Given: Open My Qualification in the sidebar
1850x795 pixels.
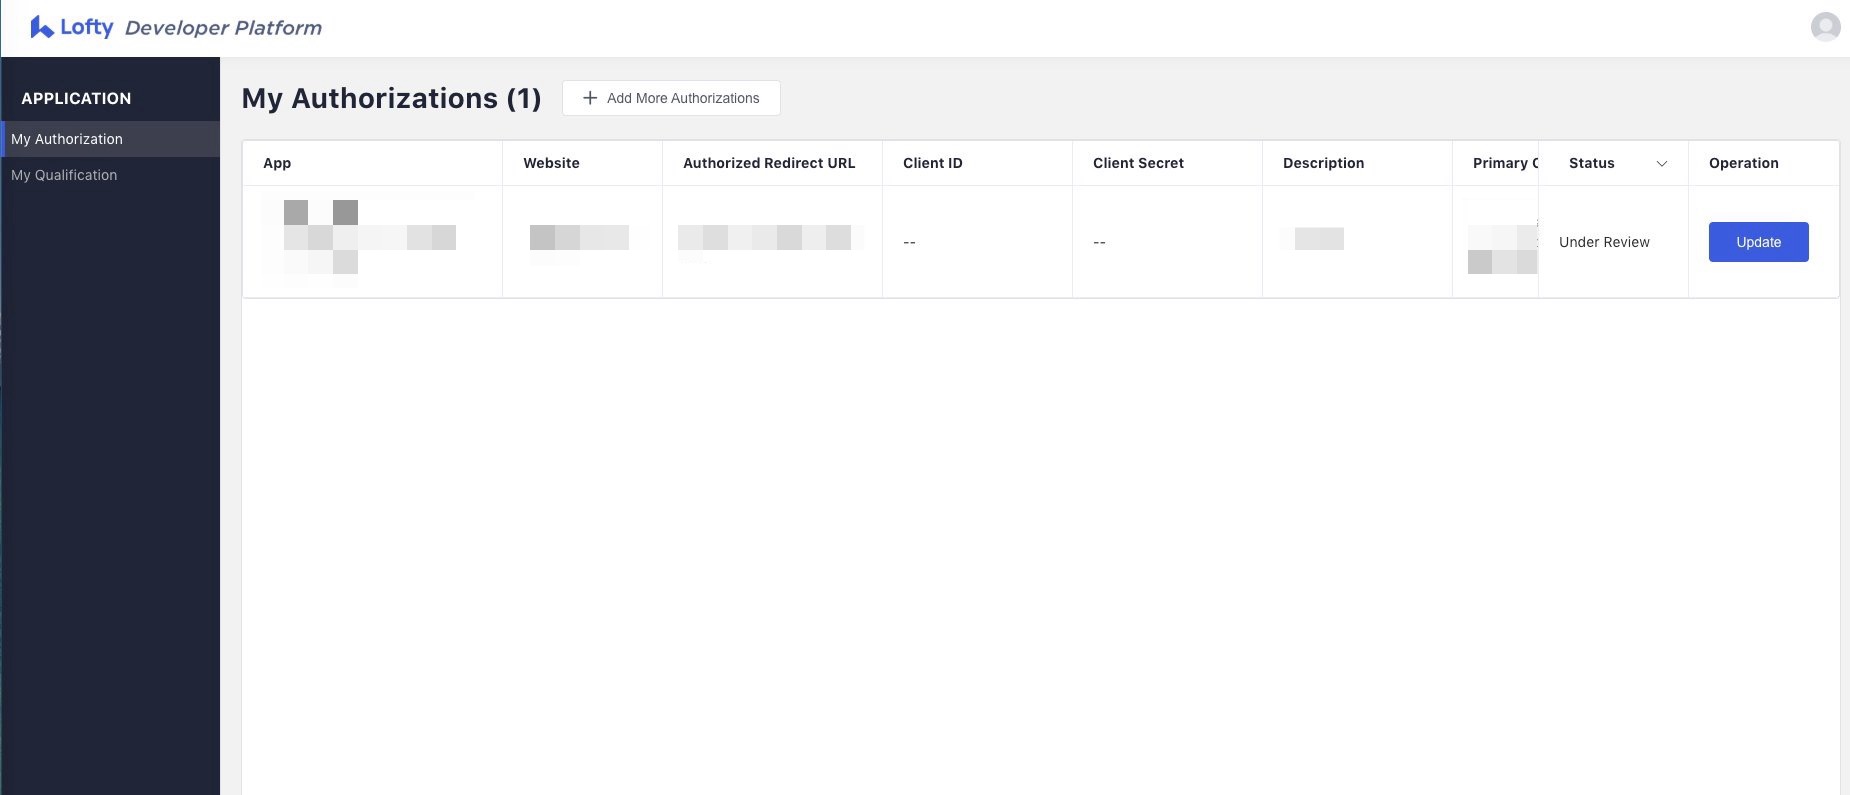Looking at the screenshot, I should point(64,175).
